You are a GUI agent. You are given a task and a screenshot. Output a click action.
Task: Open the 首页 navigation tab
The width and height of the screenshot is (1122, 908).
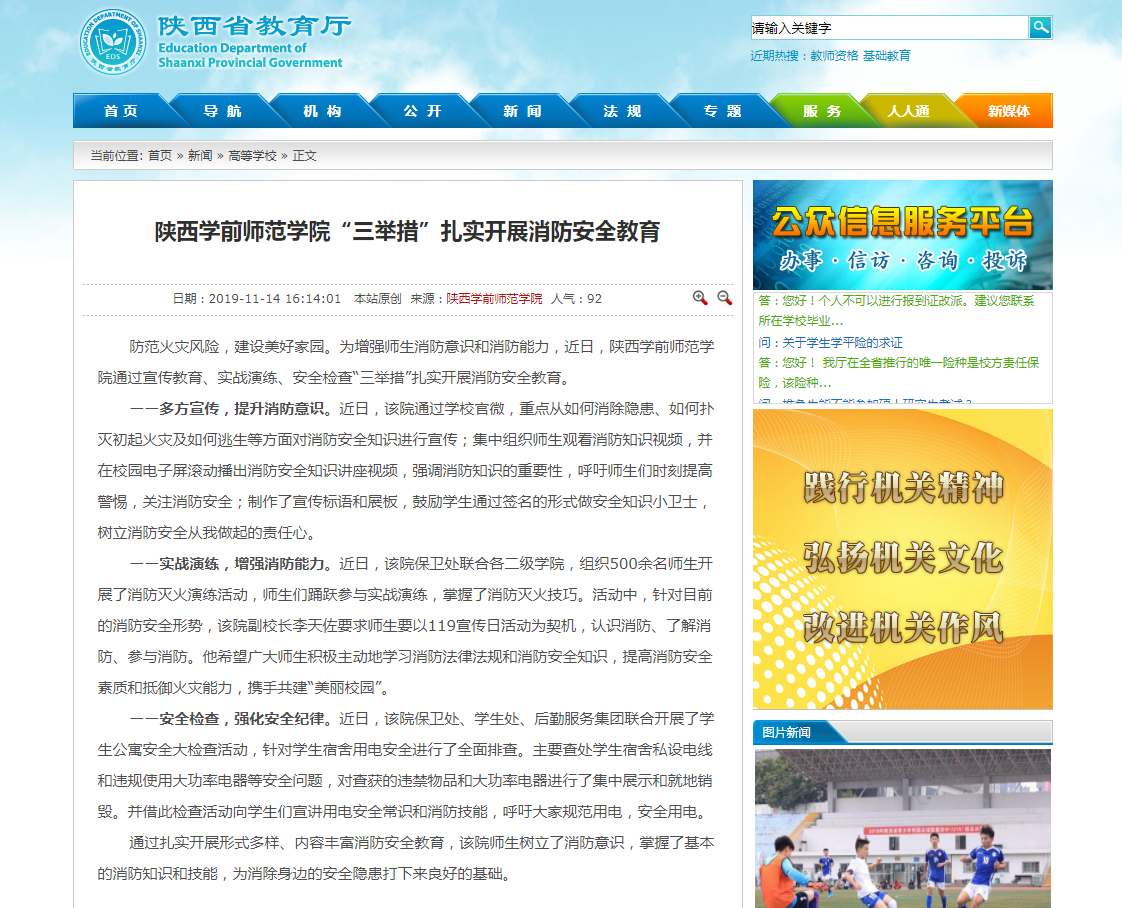tap(121, 111)
